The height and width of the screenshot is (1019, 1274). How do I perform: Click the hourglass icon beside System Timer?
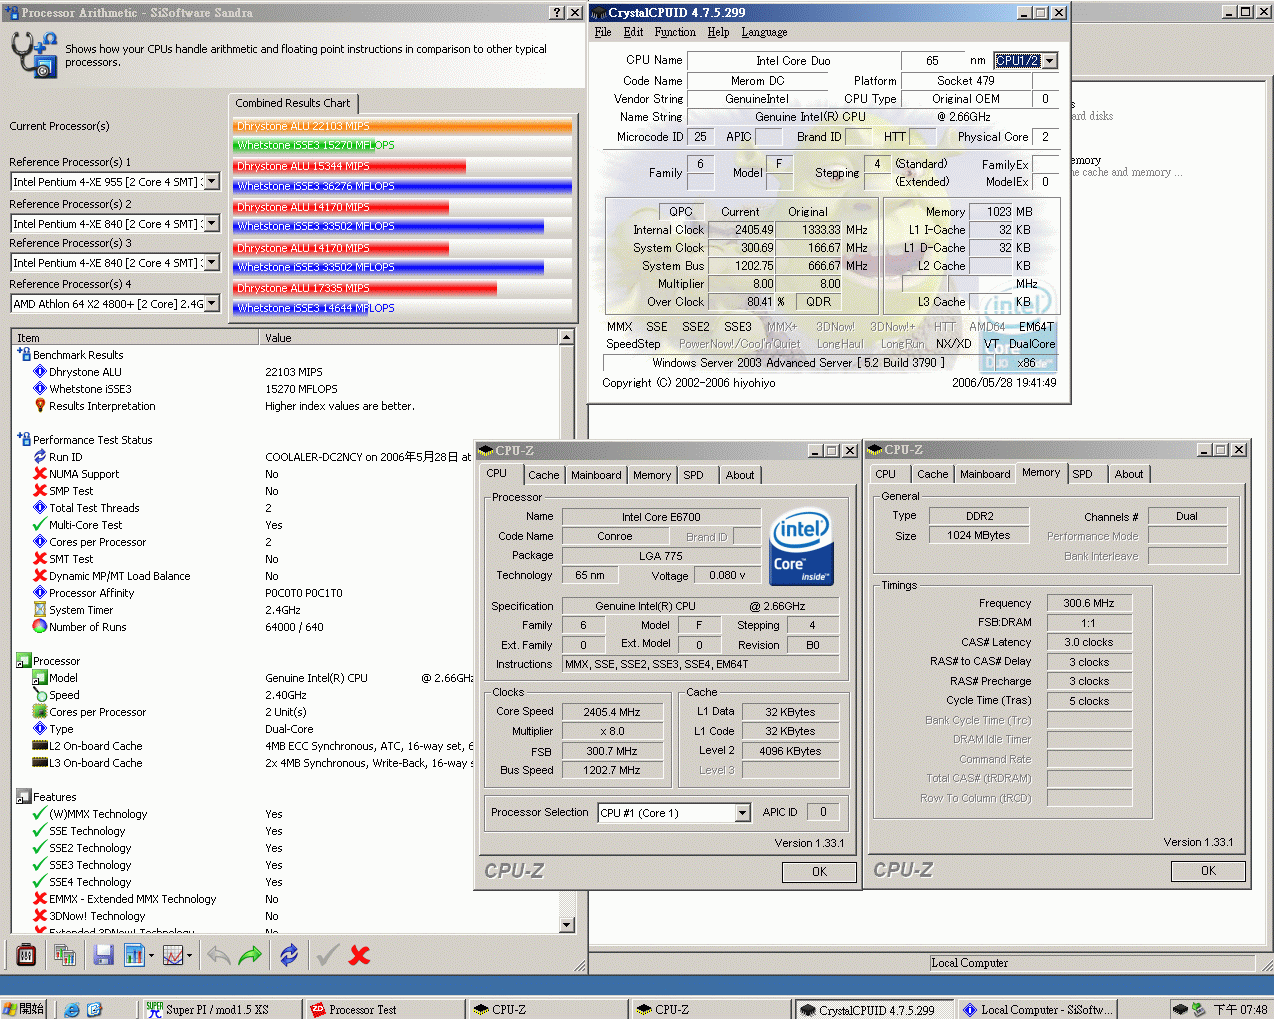coord(40,609)
